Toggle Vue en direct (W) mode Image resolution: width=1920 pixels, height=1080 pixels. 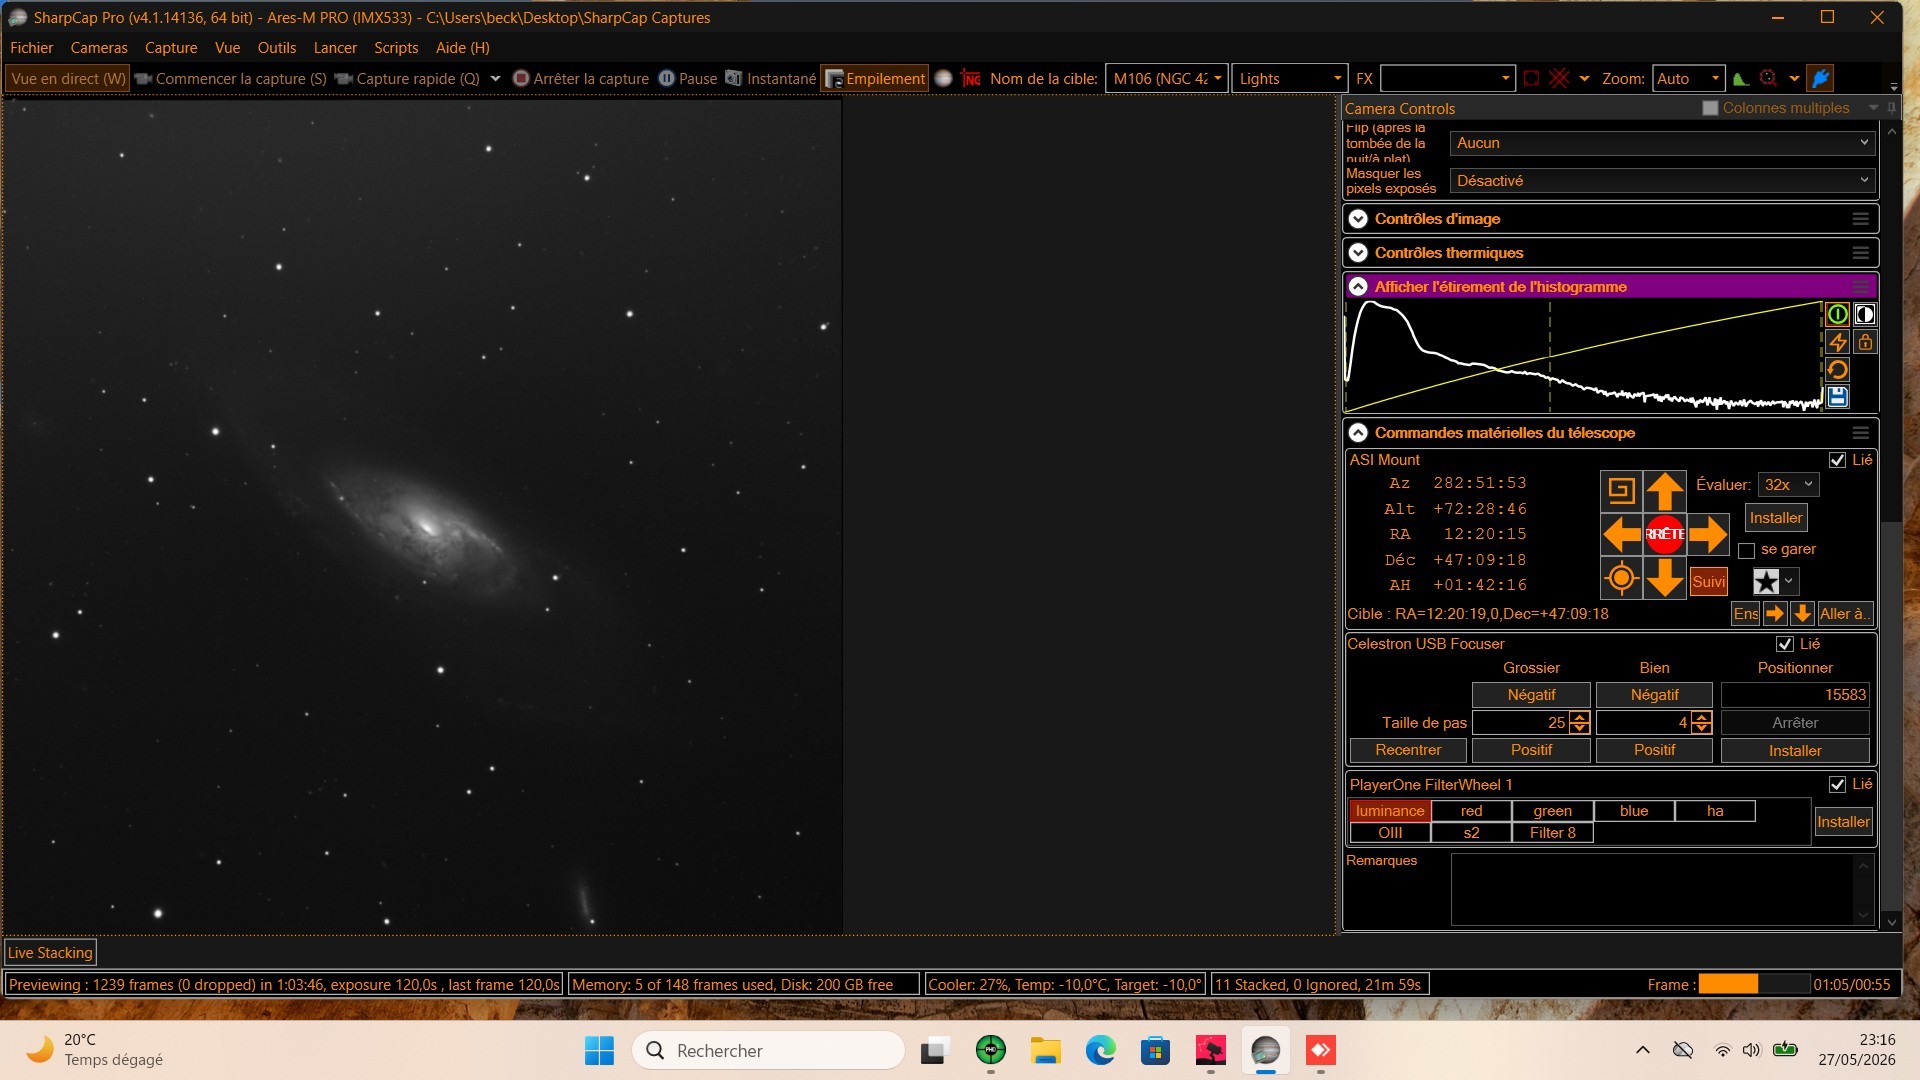[x=68, y=78]
